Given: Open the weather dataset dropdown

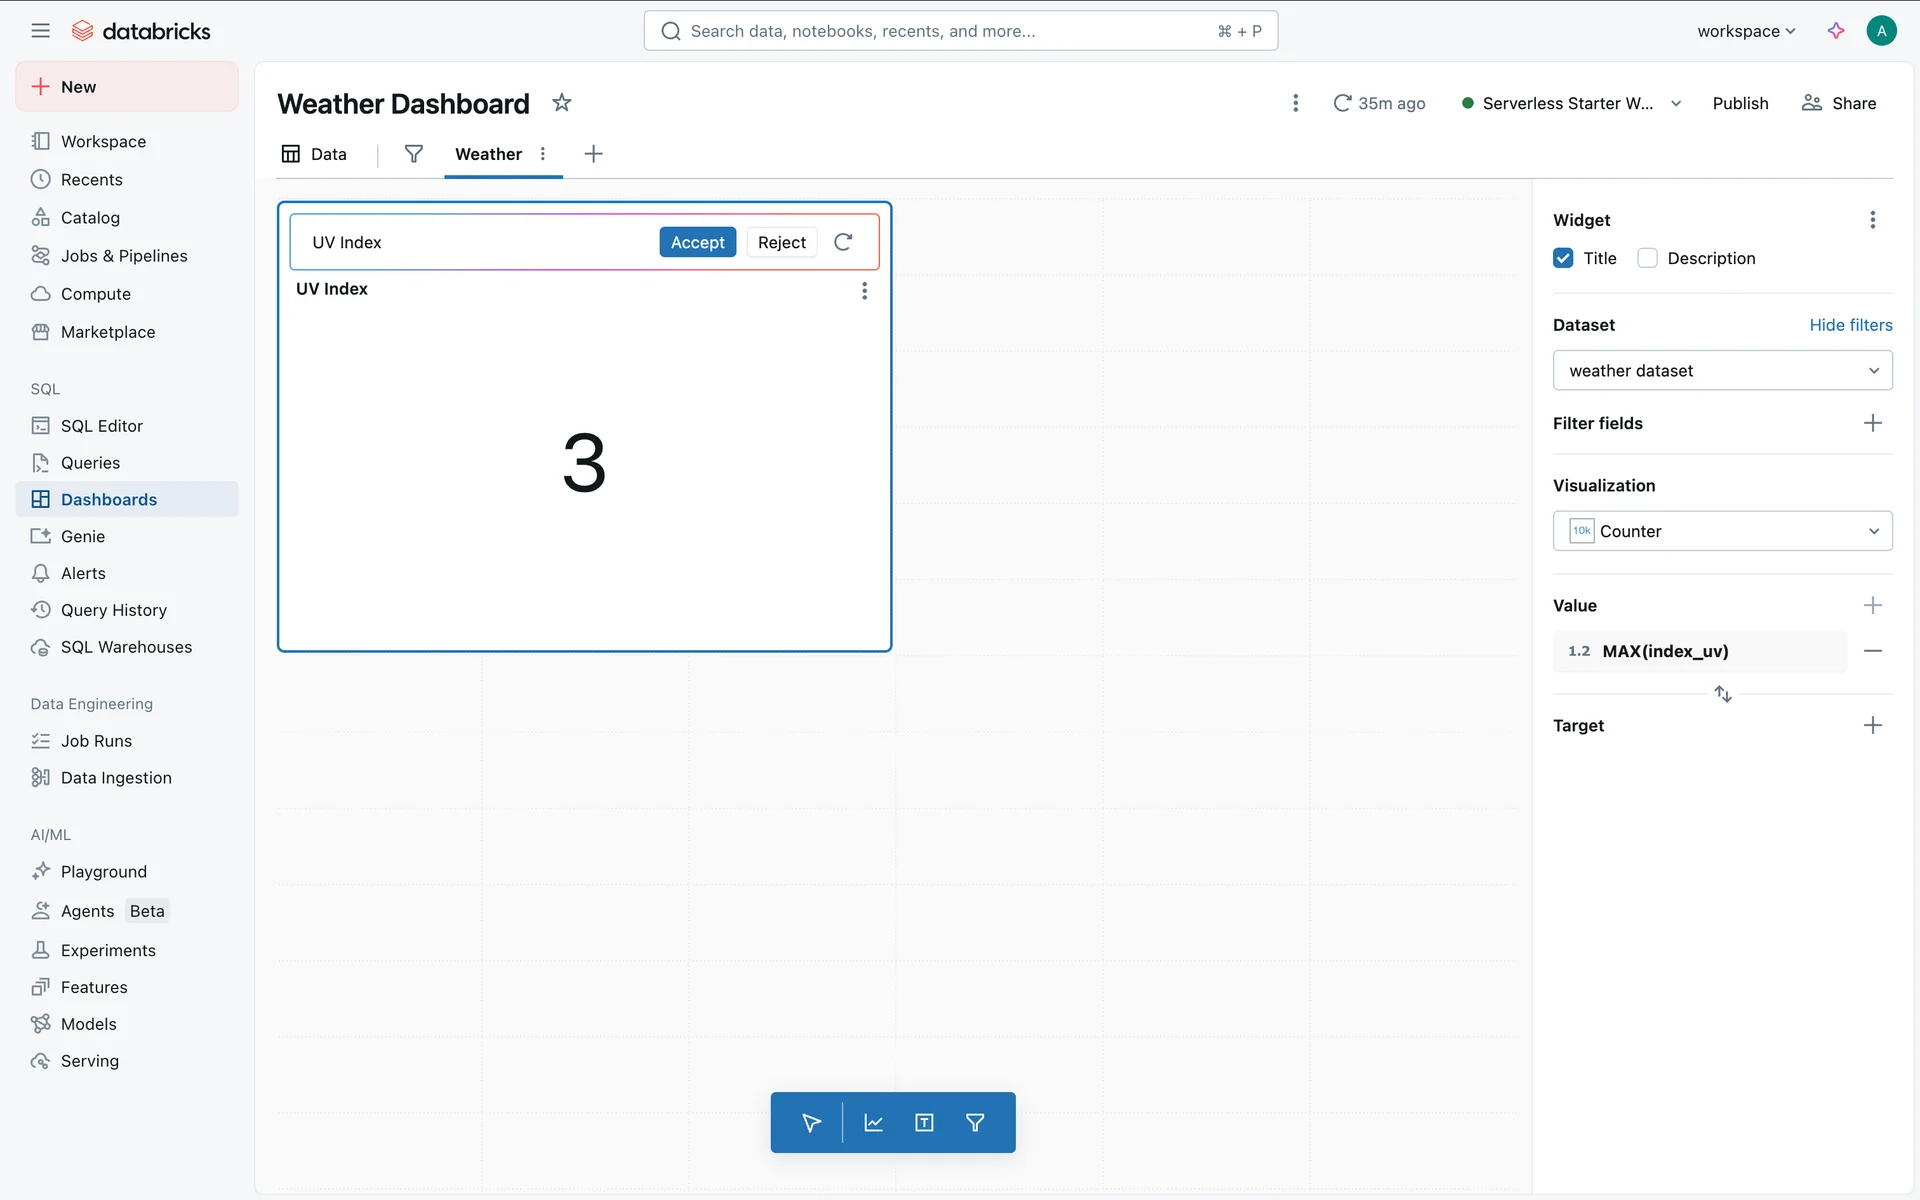Looking at the screenshot, I should 1722,371.
